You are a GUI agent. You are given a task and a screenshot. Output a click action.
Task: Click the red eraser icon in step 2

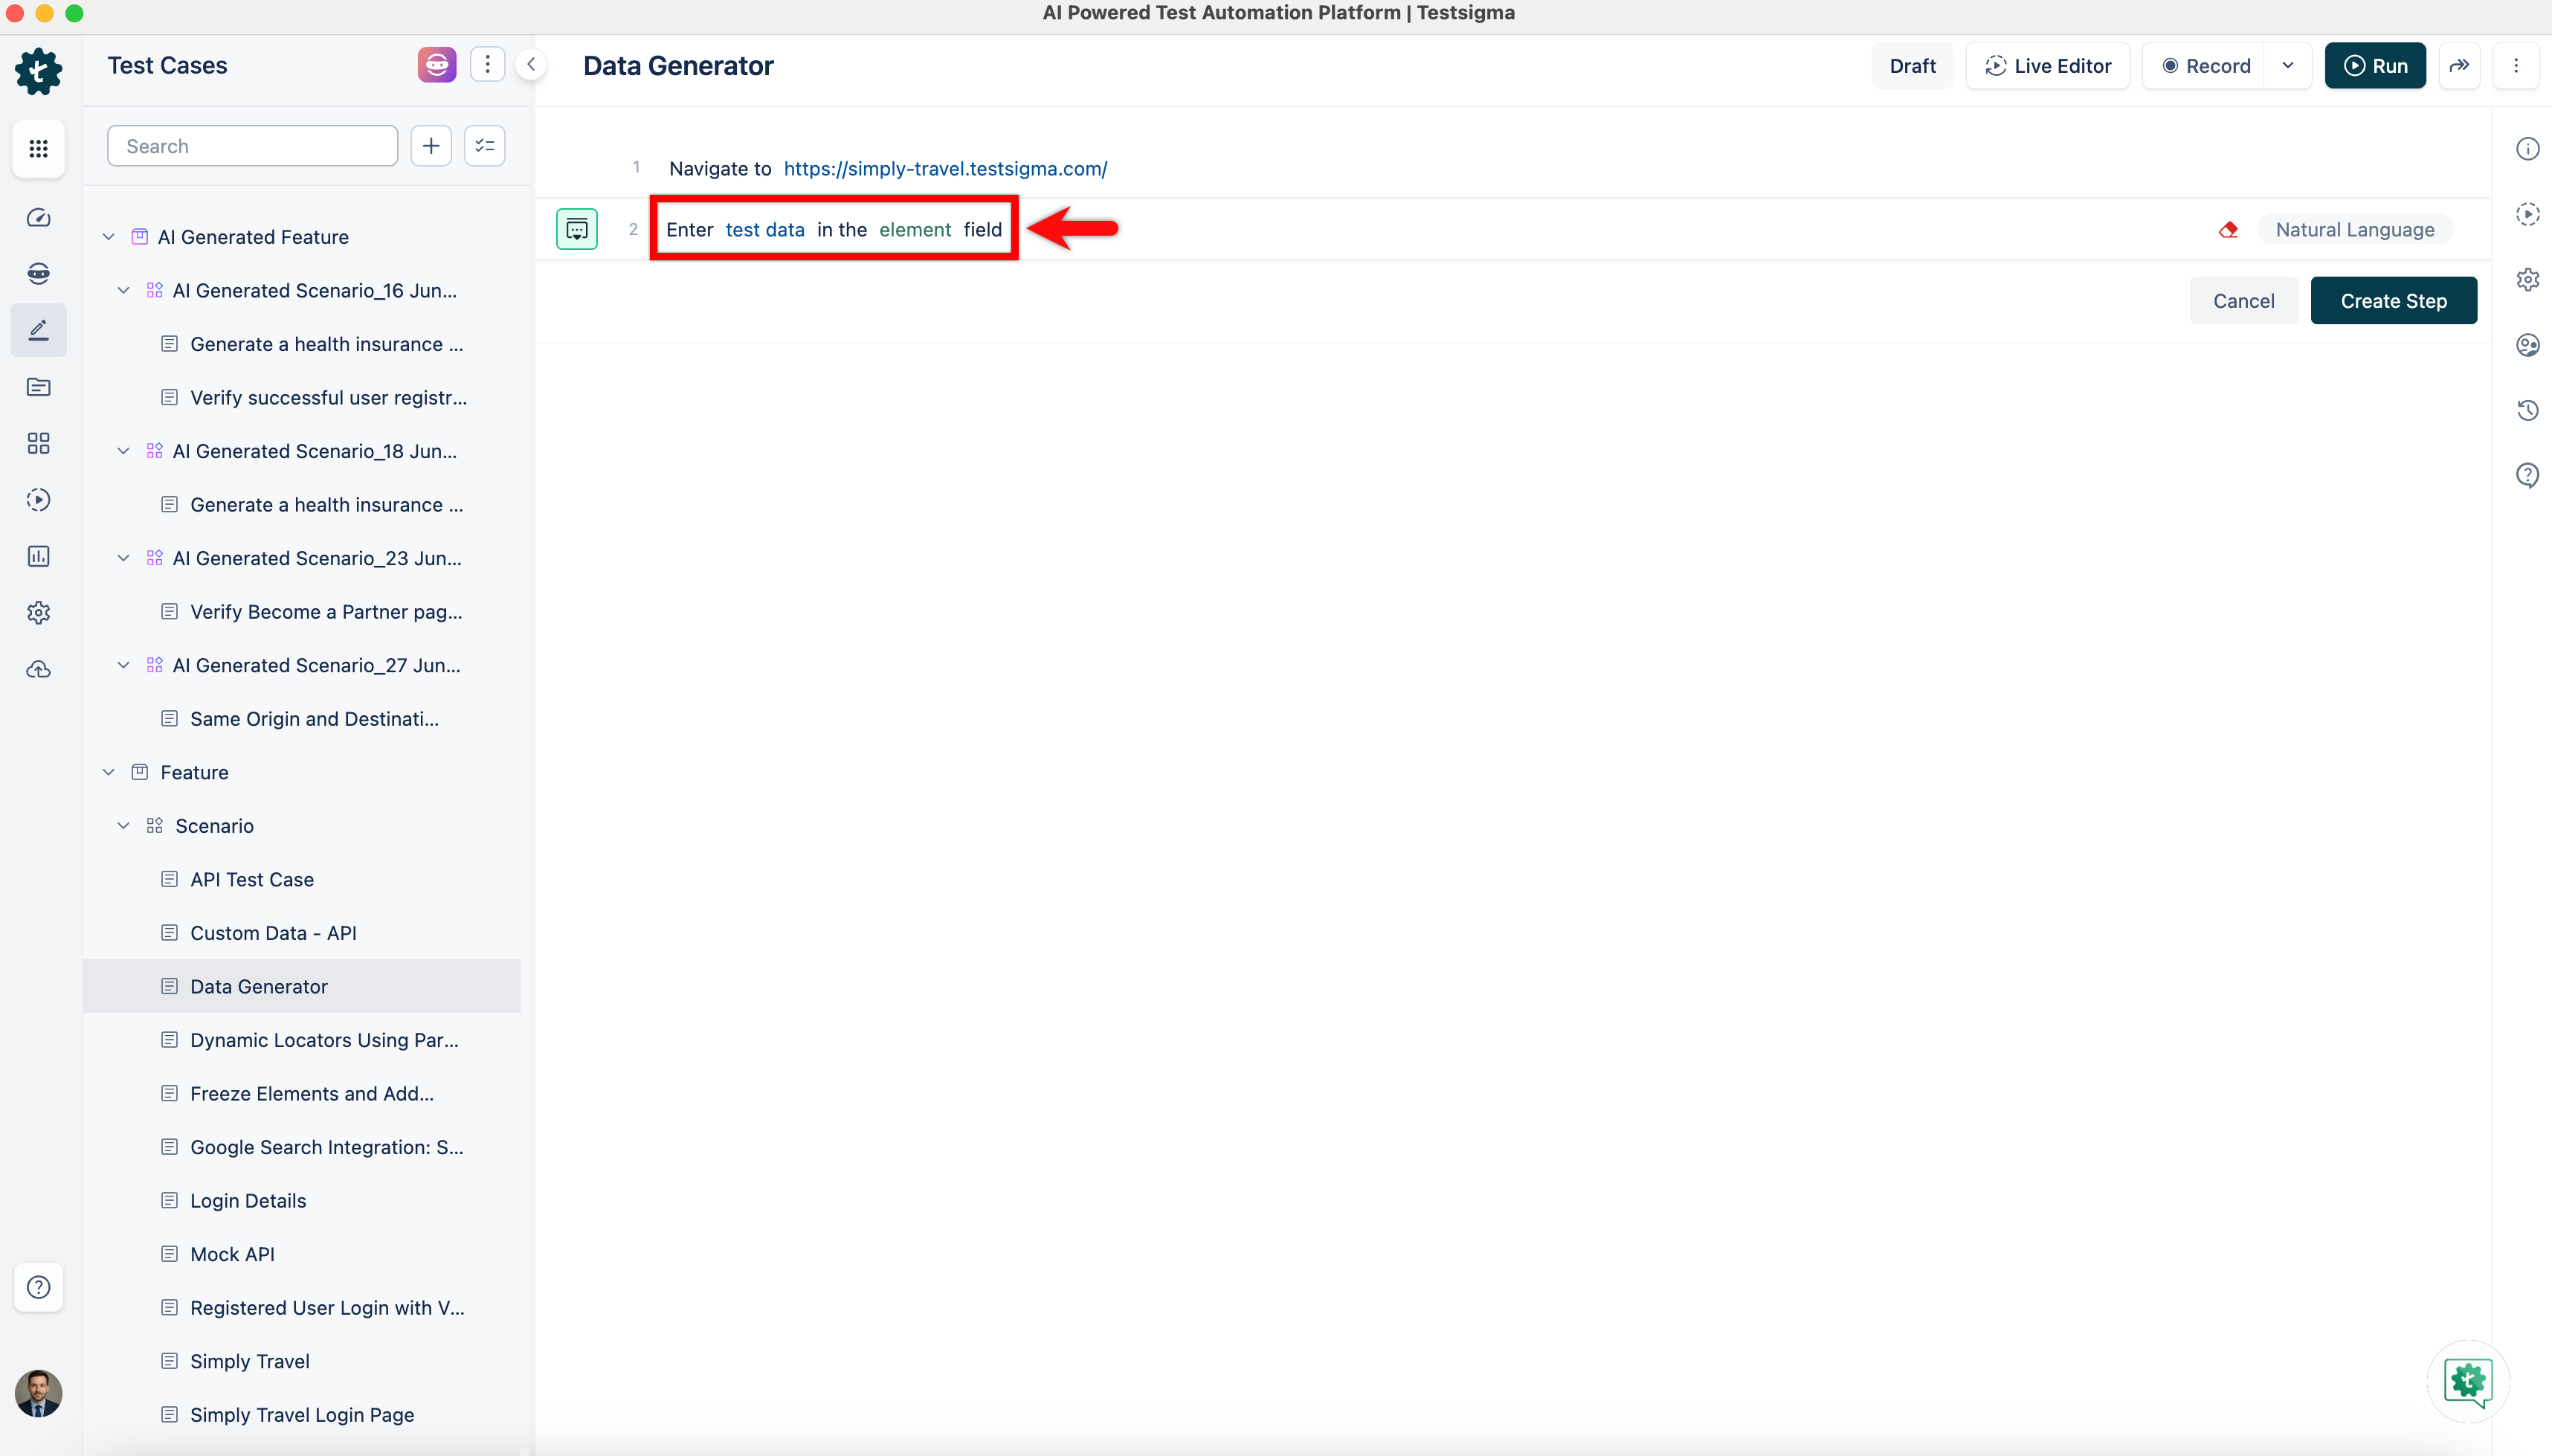[x=2228, y=230]
